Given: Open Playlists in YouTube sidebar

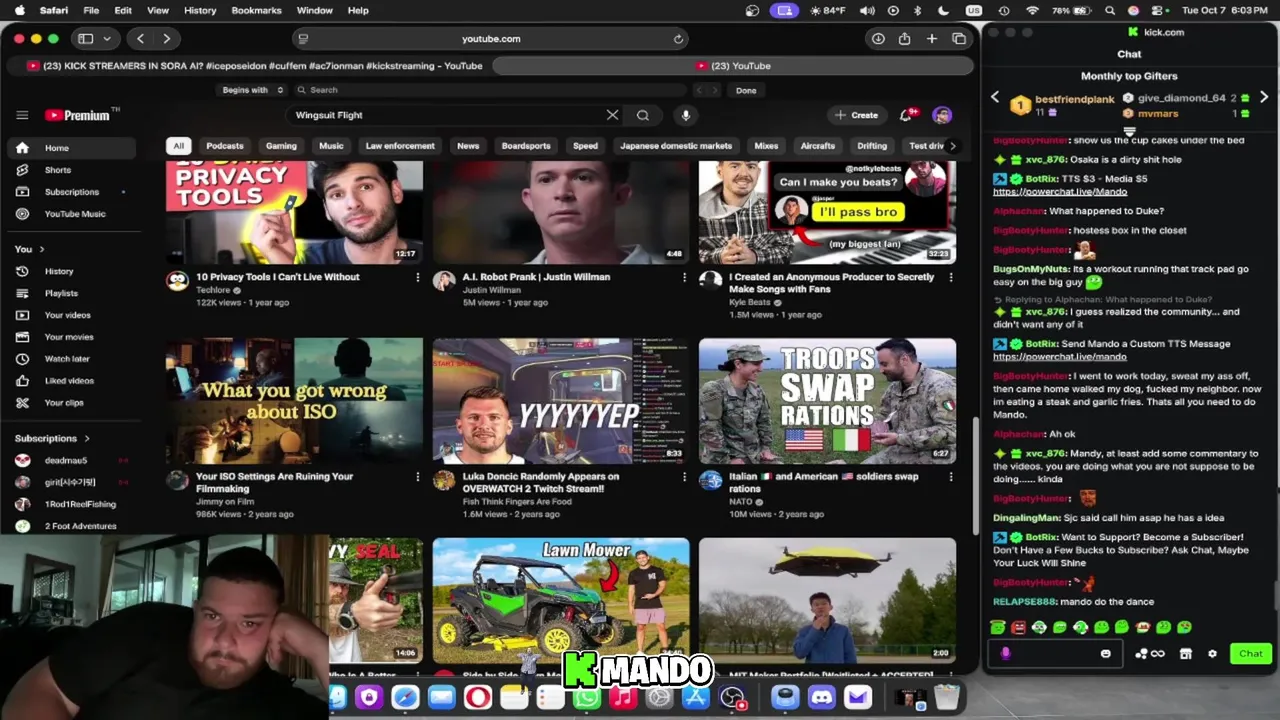Looking at the screenshot, I should pyautogui.click(x=60, y=293).
